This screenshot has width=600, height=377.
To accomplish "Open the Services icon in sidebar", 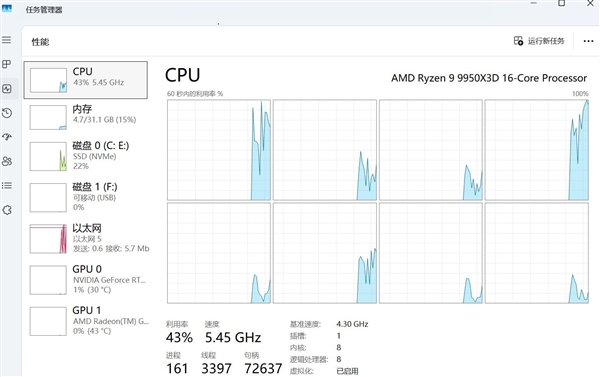I will (x=7, y=210).
